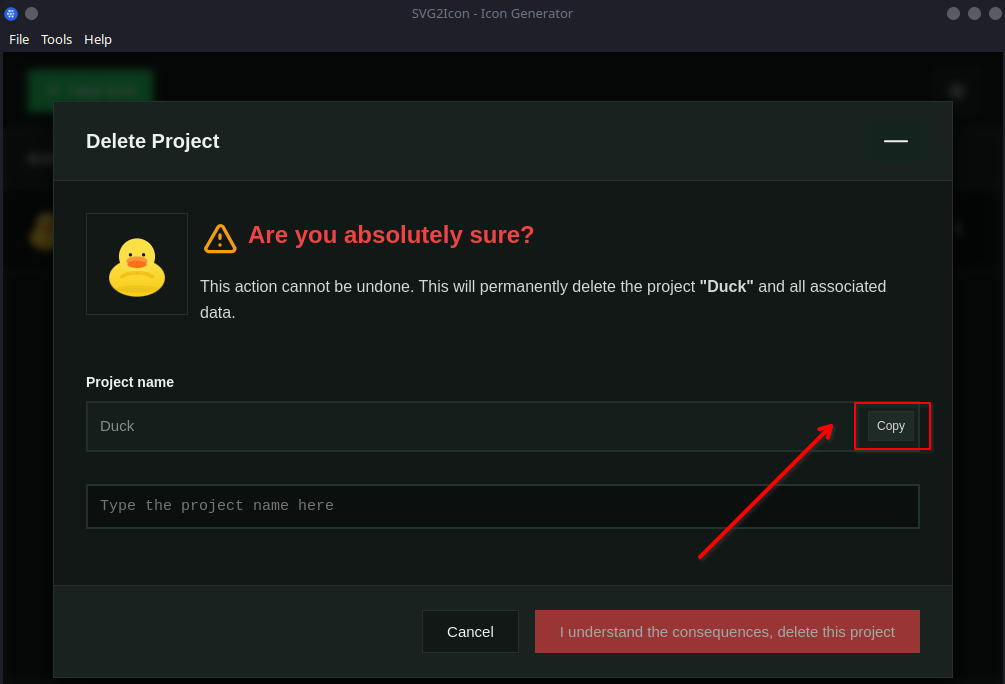Close the SVG2Icon window
The height and width of the screenshot is (684, 1005).
tap(995, 14)
